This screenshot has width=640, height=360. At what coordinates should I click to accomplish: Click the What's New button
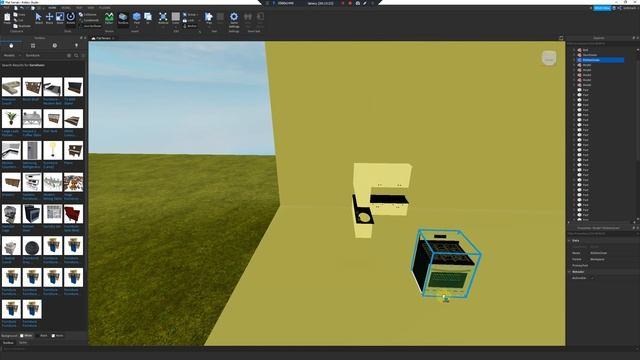(602, 8)
